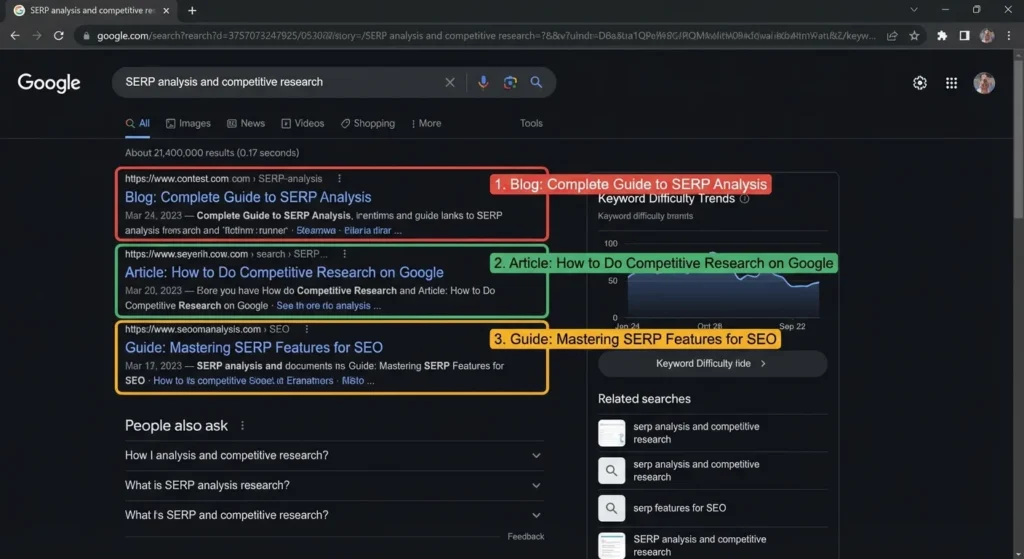The height and width of the screenshot is (559, 1024).
Task: Open options for the contest.com result
Action: tap(339, 178)
